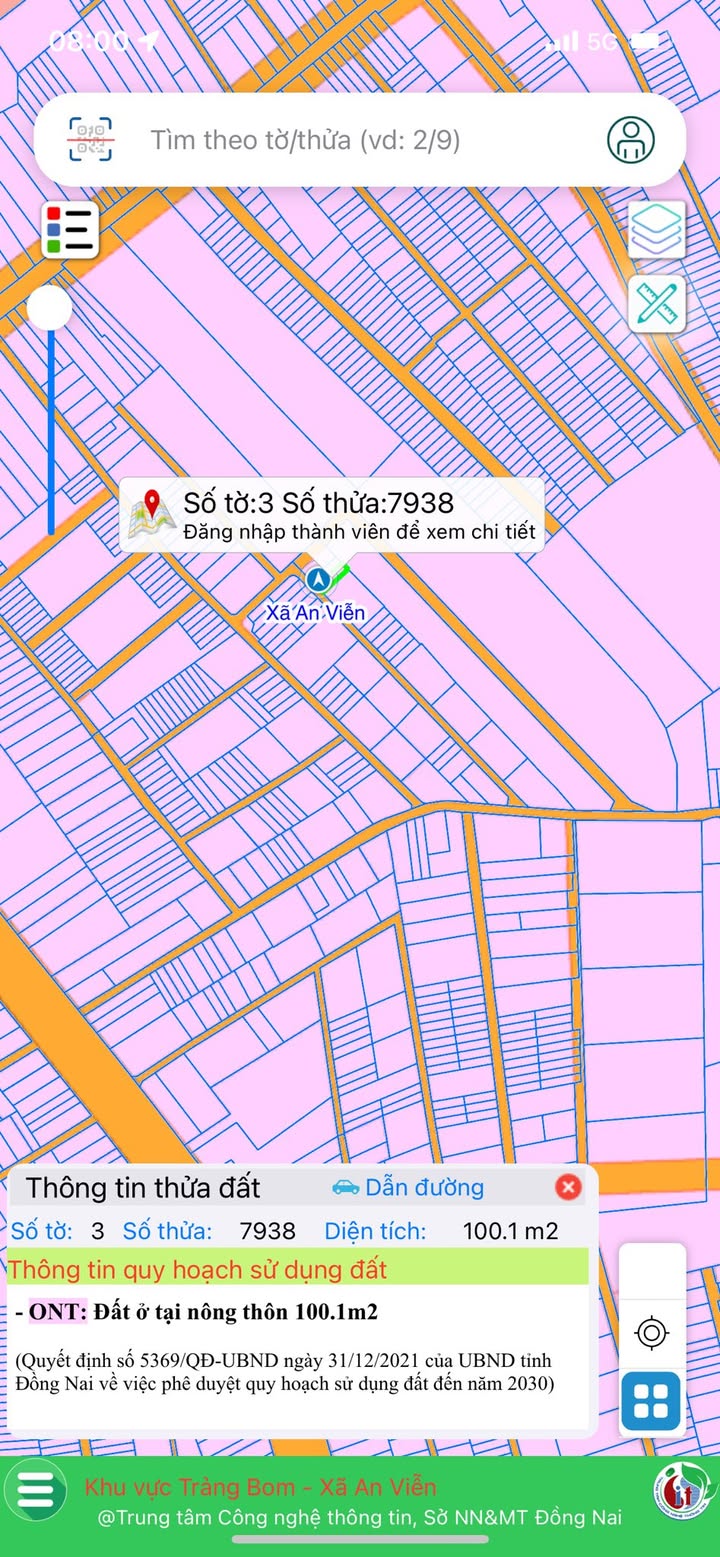
Task: Click the blue zoom slider track
Action: [50, 432]
